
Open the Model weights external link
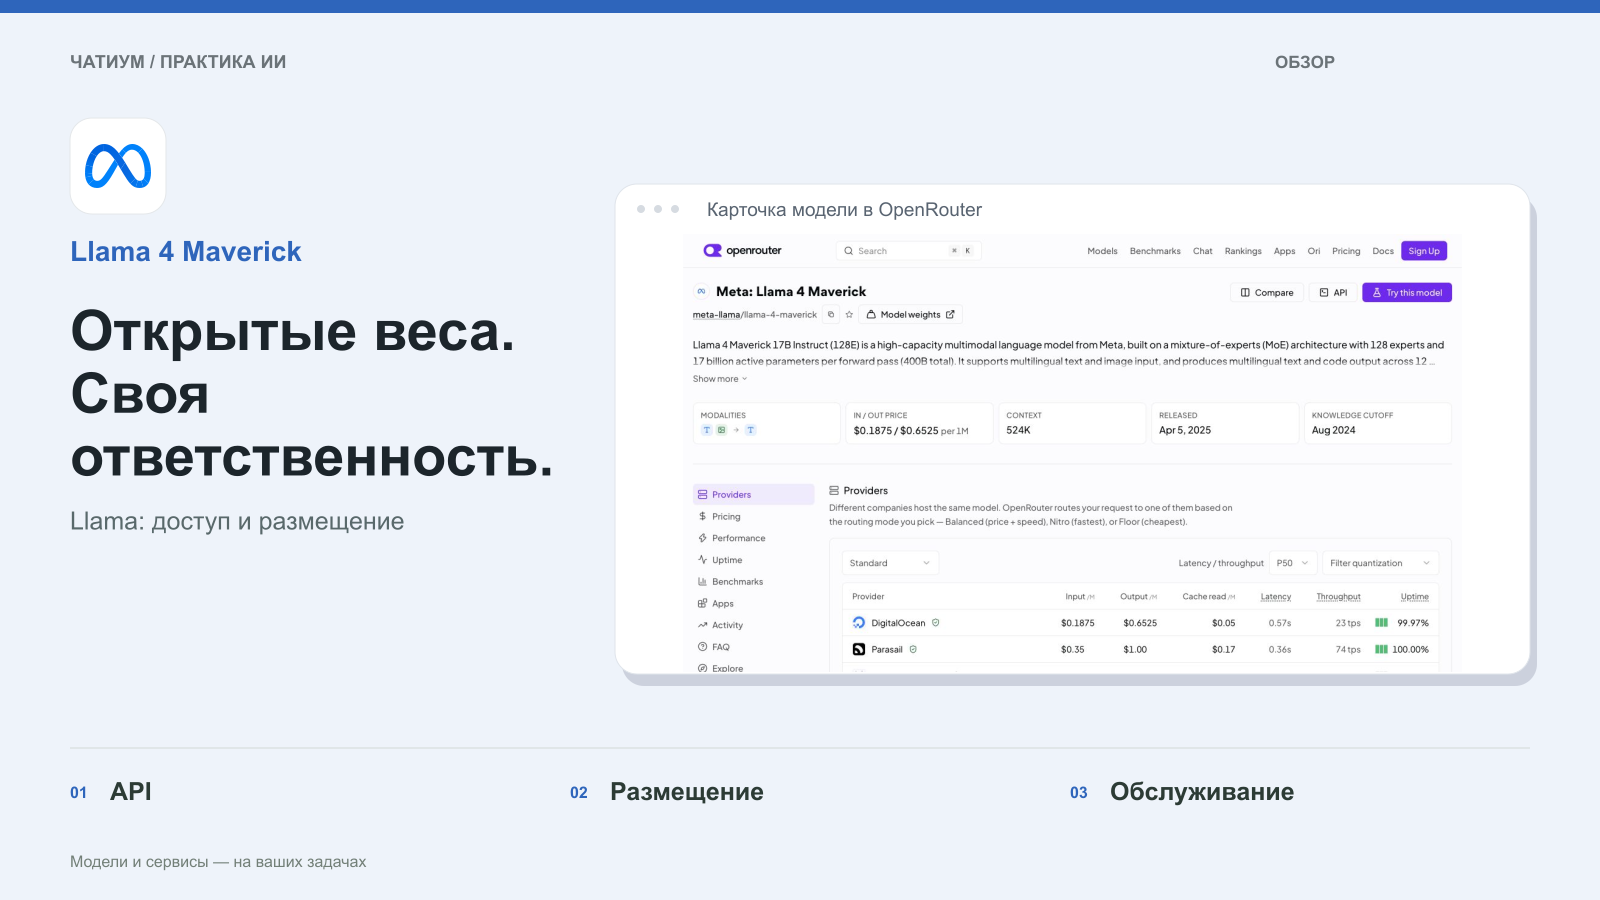(x=910, y=315)
